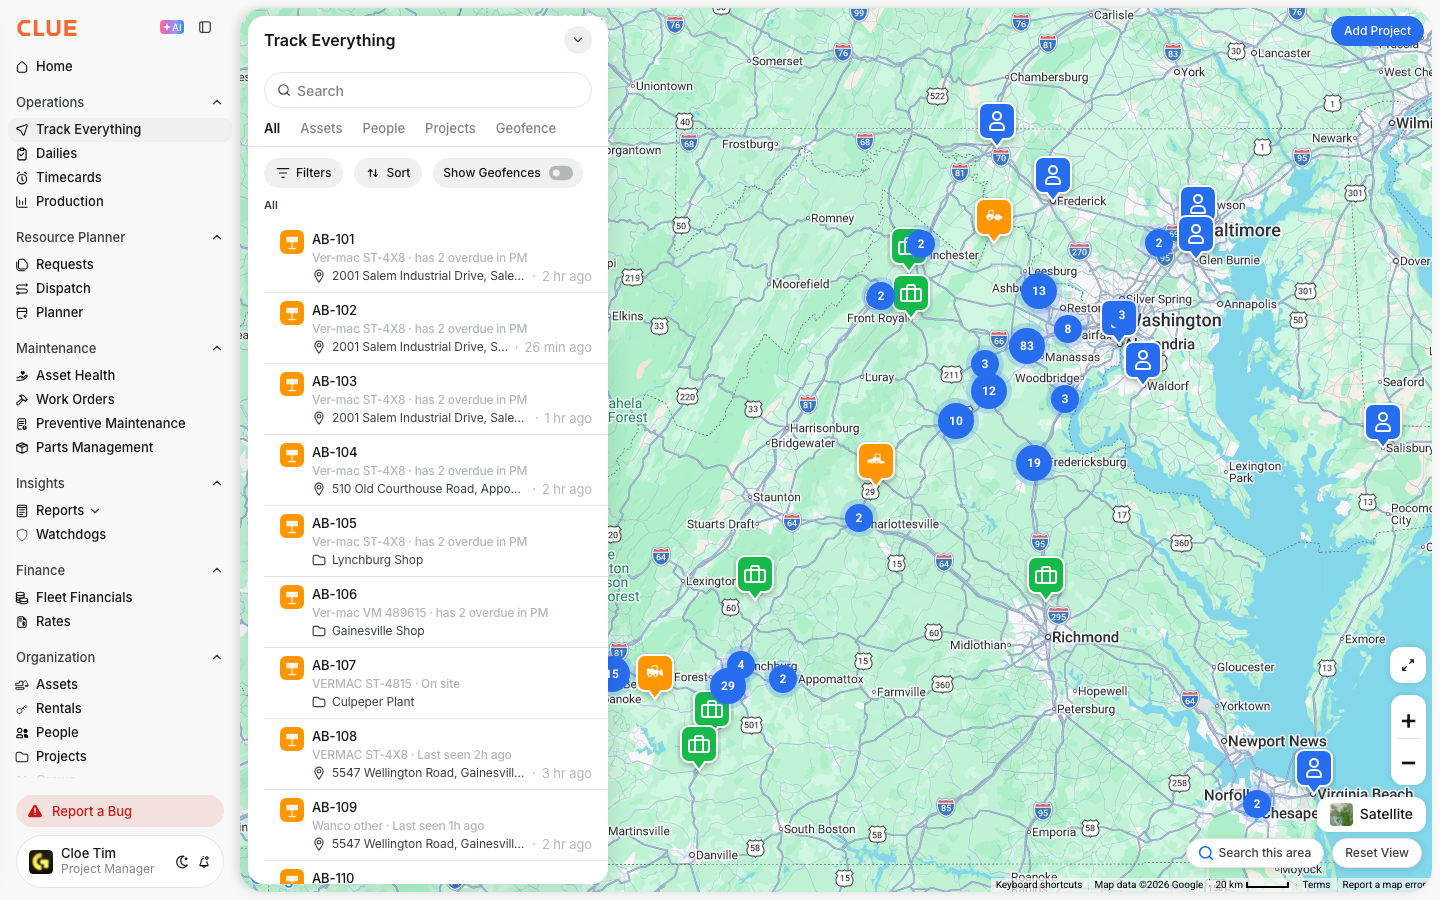Screen dimensions: 1440x900
Task: Click the map cluster showing 29
Action: click(728, 686)
